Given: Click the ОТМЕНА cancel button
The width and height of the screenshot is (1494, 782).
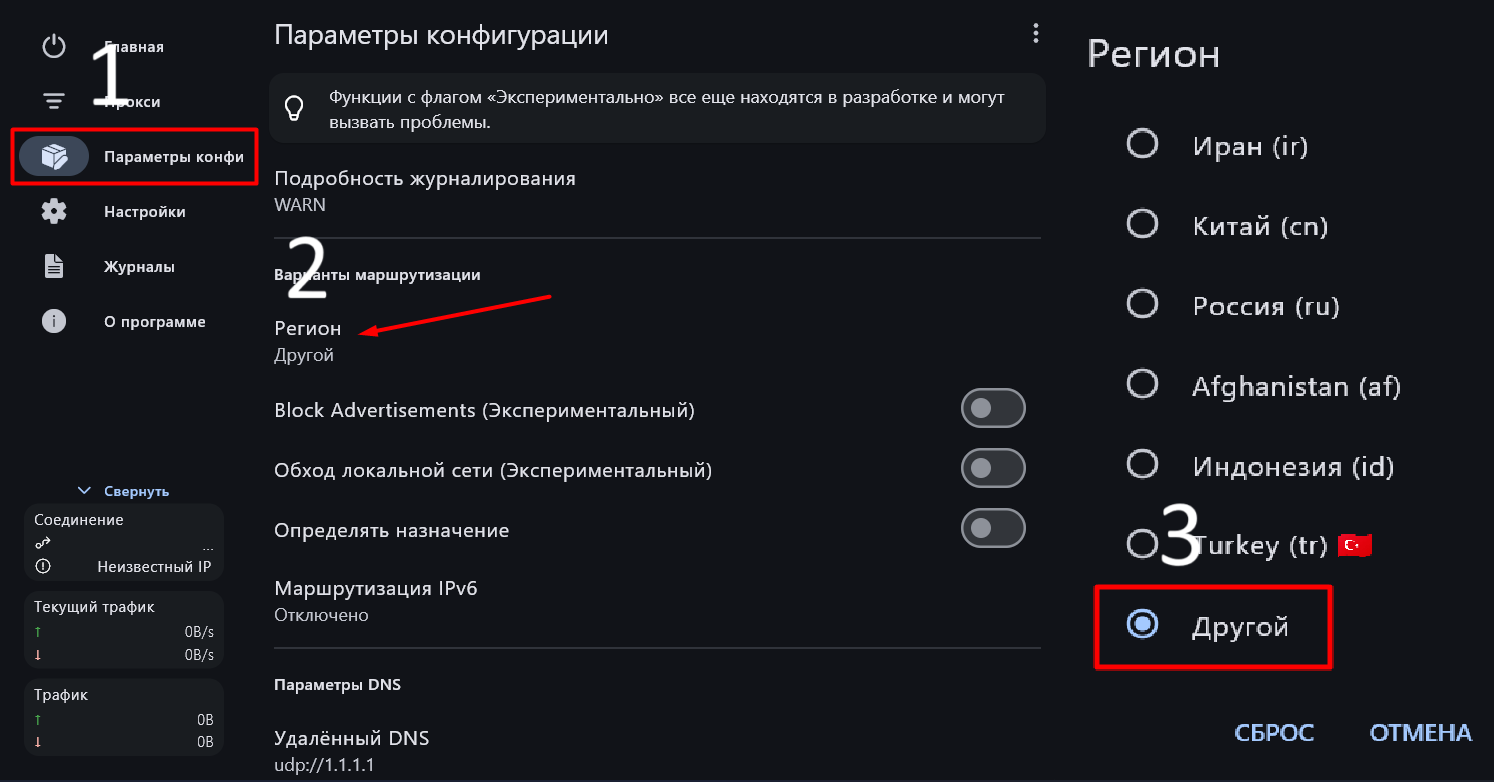Looking at the screenshot, I should tap(1420, 733).
